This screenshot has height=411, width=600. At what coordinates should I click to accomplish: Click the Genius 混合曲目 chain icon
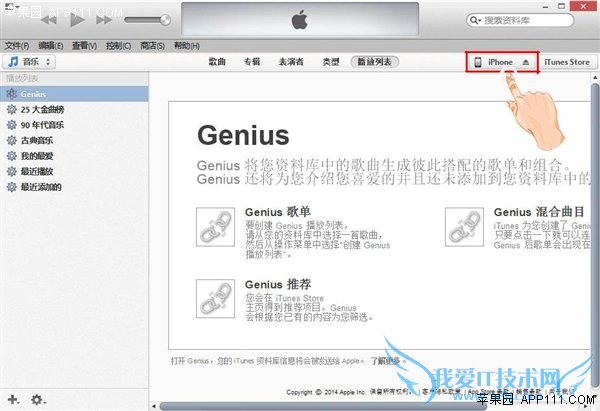[464, 227]
